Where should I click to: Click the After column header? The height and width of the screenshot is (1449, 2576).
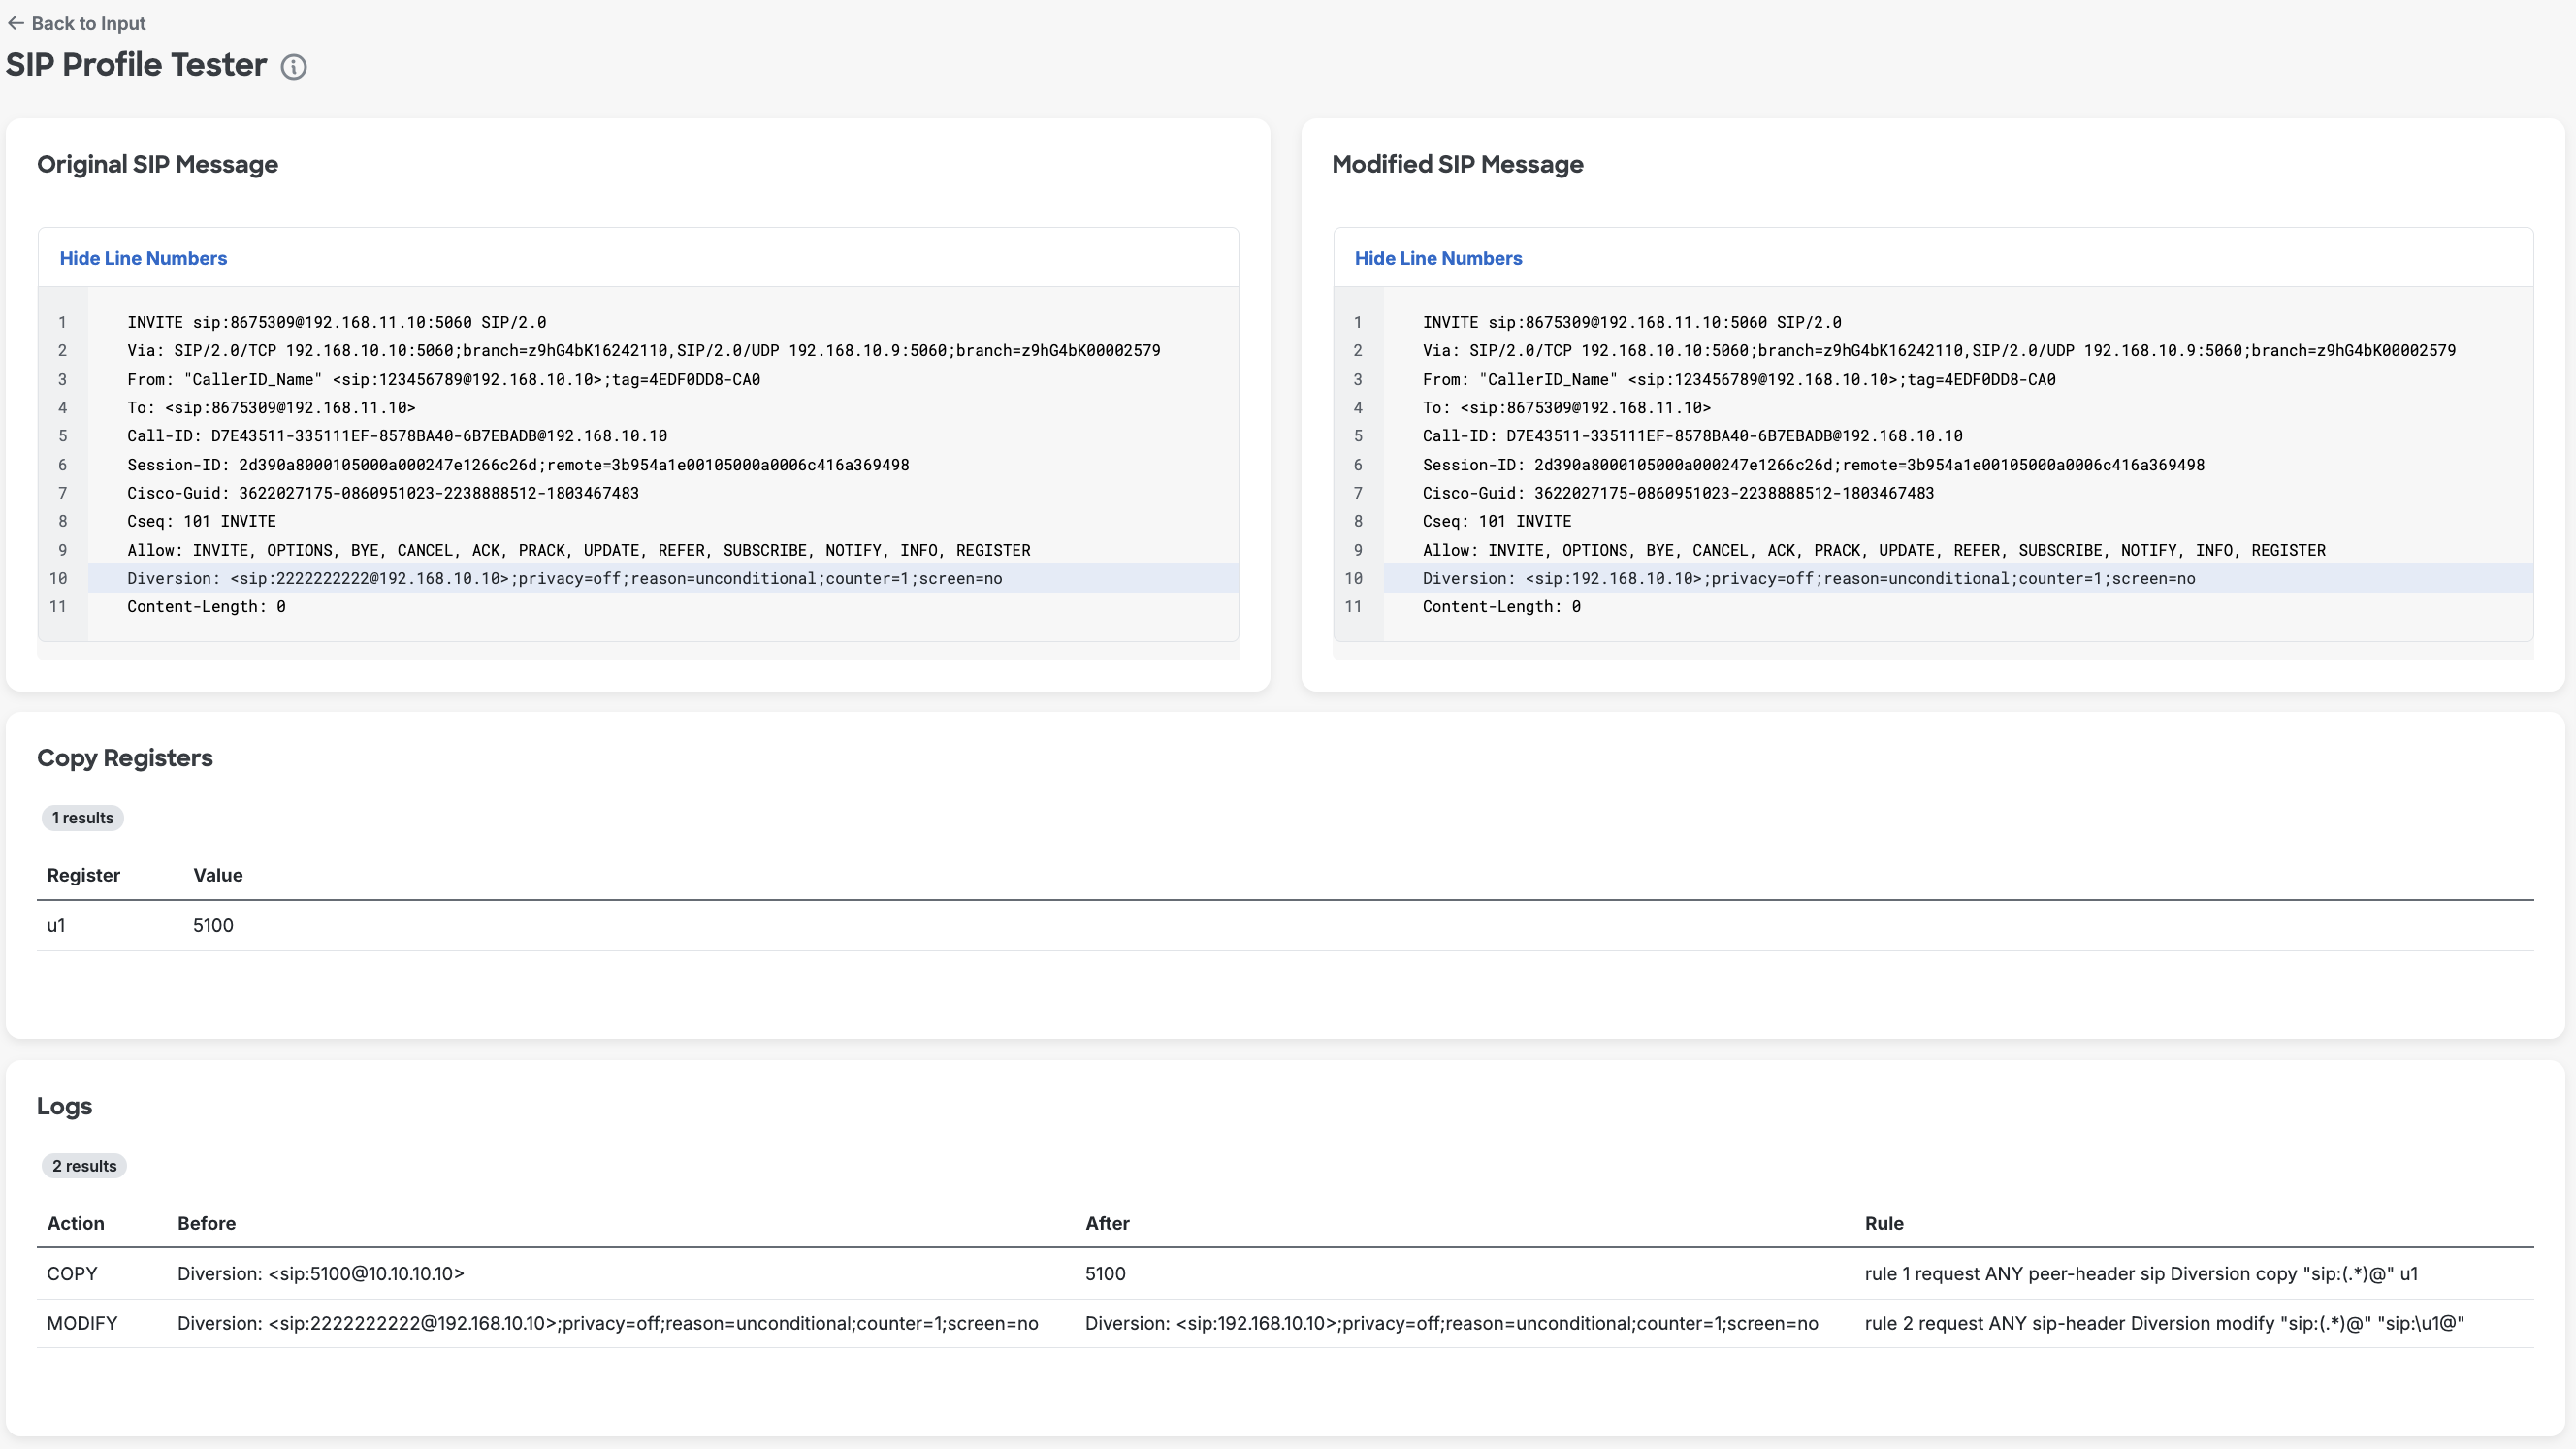(1107, 1223)
